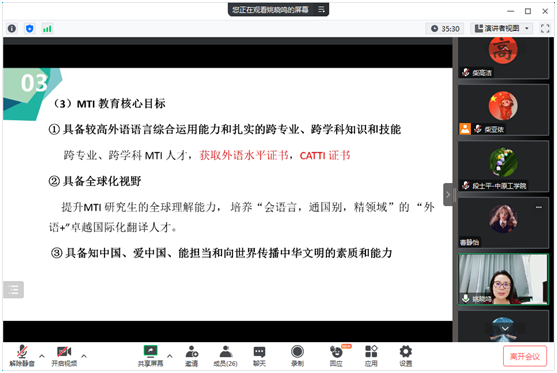The image size is (557, 373).
Task: Open the chat (聊天) panel
Action: (x=259, y=356)
